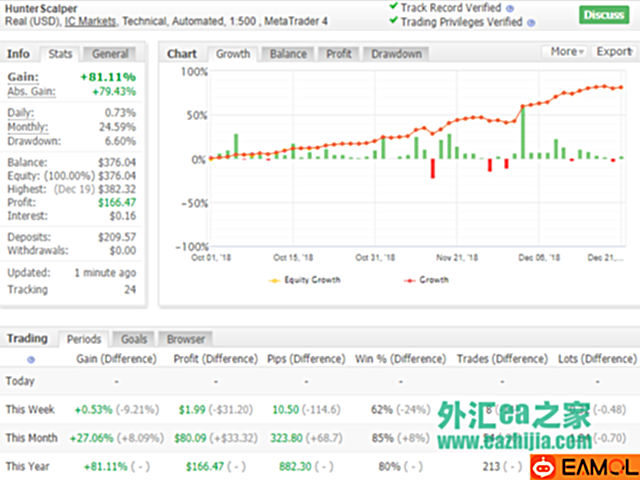Toggle Equity Growth legend marker

pos(274,280)
